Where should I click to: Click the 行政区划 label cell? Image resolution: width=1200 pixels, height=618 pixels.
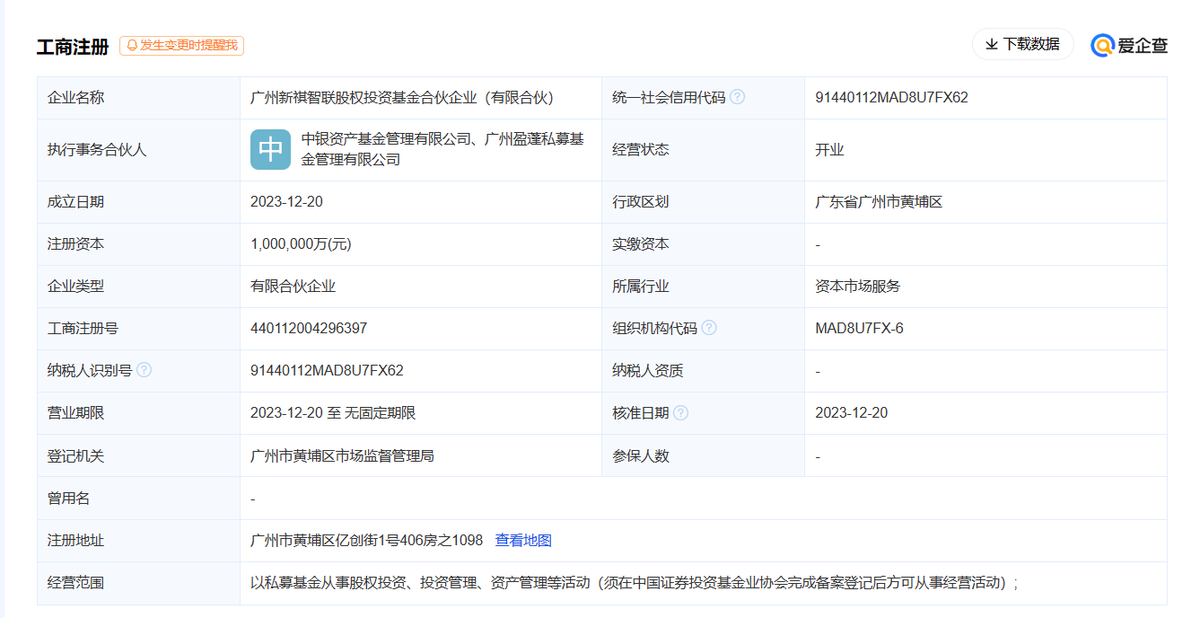pos(703,202)
